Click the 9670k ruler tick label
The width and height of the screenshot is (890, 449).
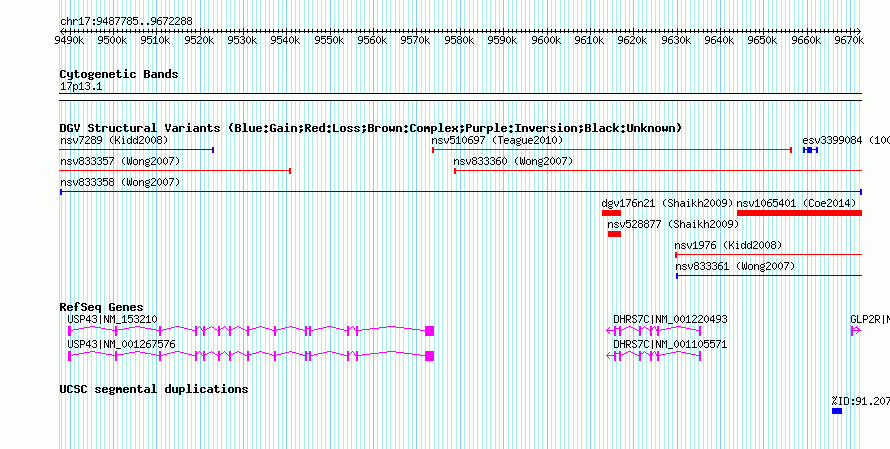pos(850,41)
